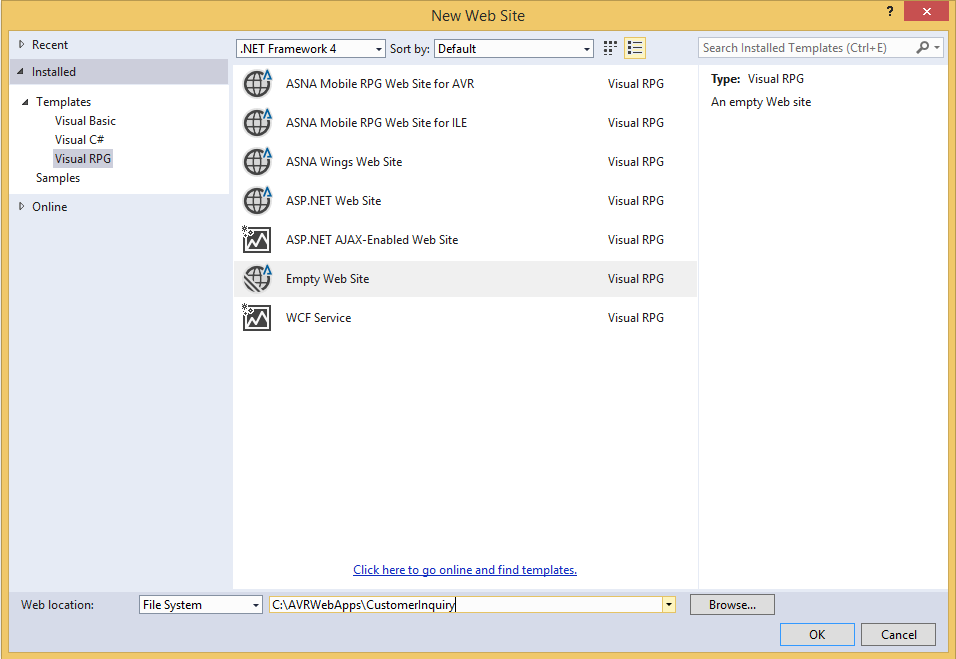Click the WCF Service template icon

(257, 318)
